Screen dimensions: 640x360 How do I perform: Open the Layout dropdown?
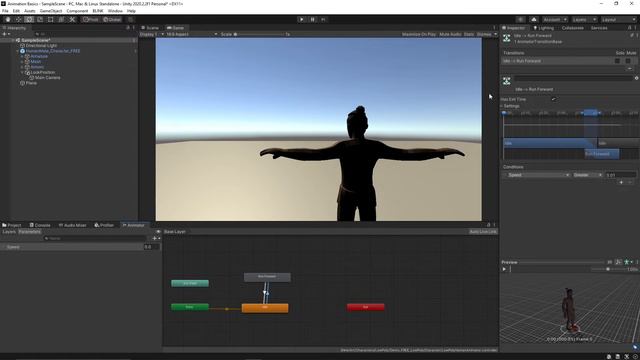[618, 20]
